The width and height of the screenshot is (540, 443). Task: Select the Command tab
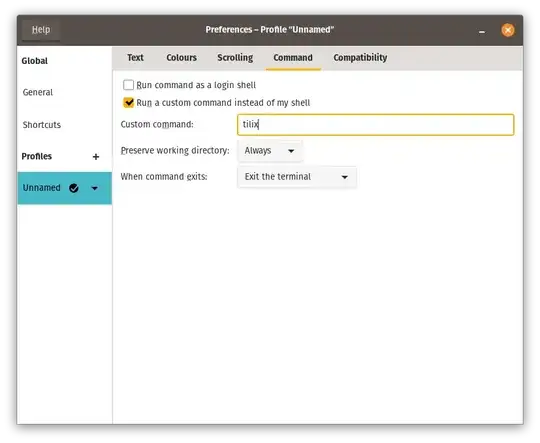[x=293, y=58]
